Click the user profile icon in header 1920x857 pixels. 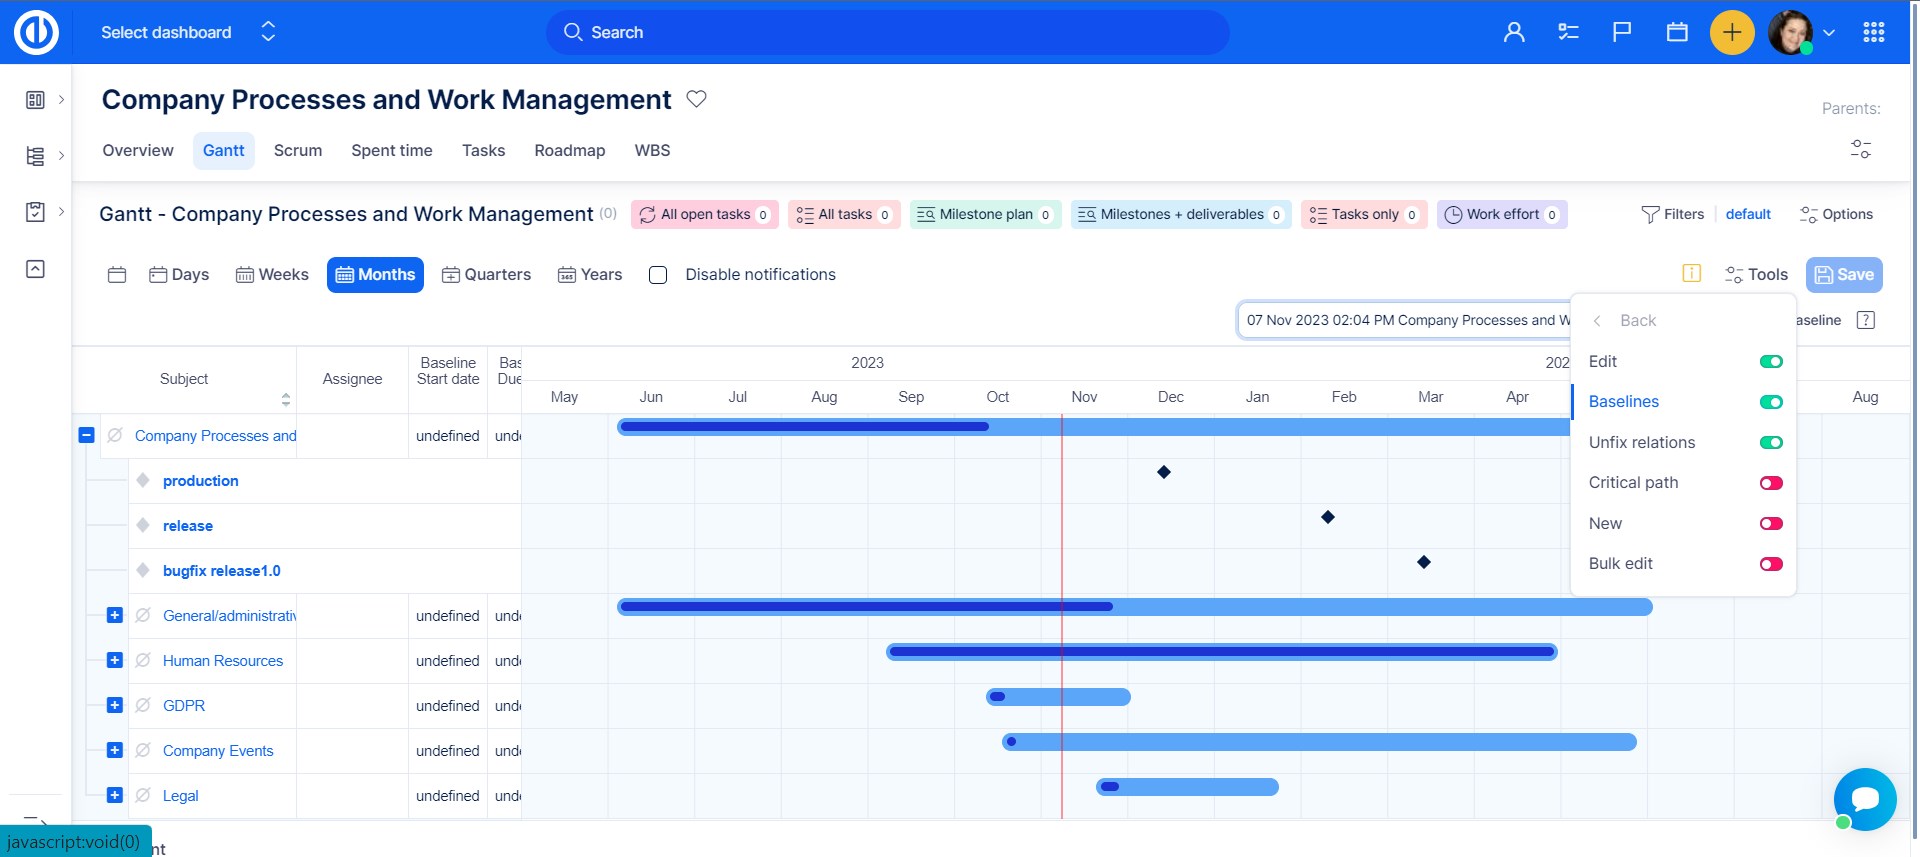(1514, 32)
